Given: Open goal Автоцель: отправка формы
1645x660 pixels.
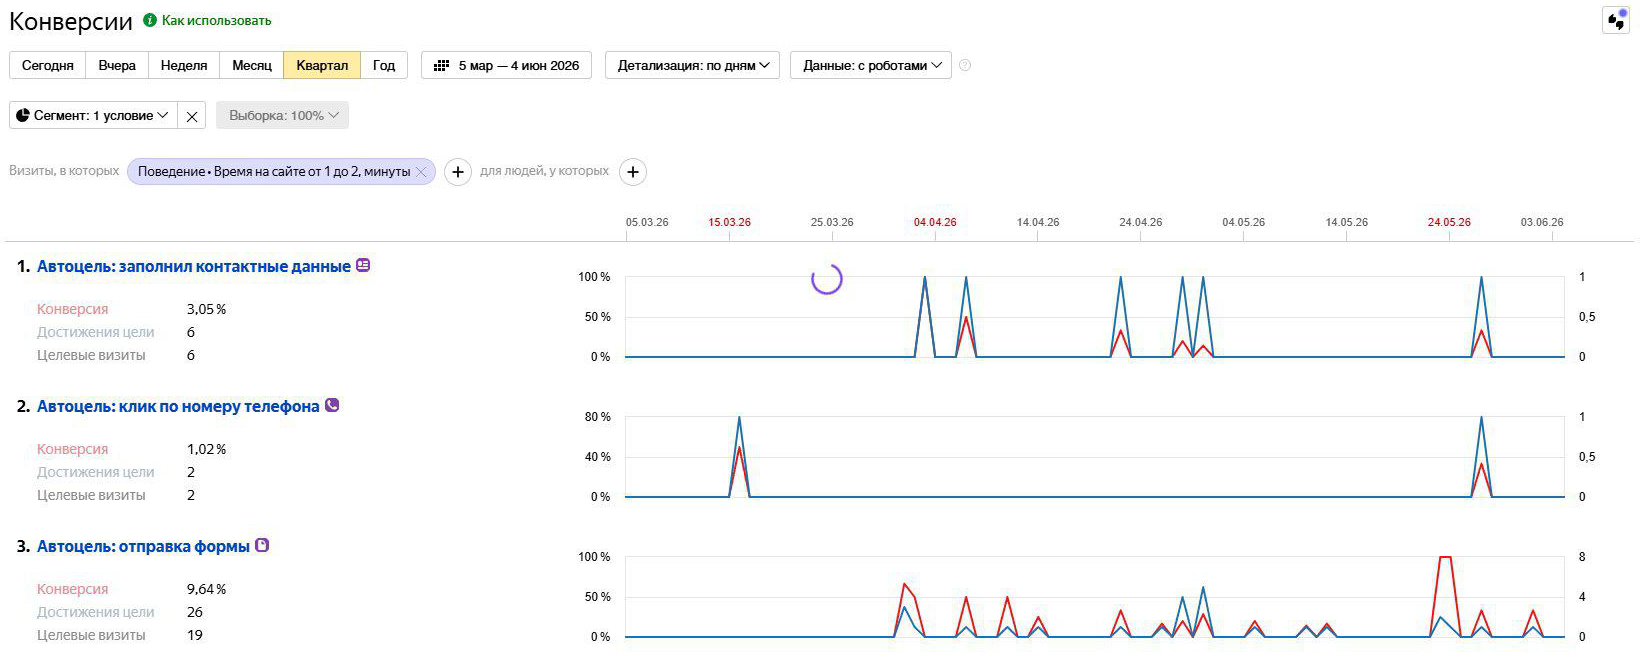Looking at the screenshot, I should (x=143, y=546).
